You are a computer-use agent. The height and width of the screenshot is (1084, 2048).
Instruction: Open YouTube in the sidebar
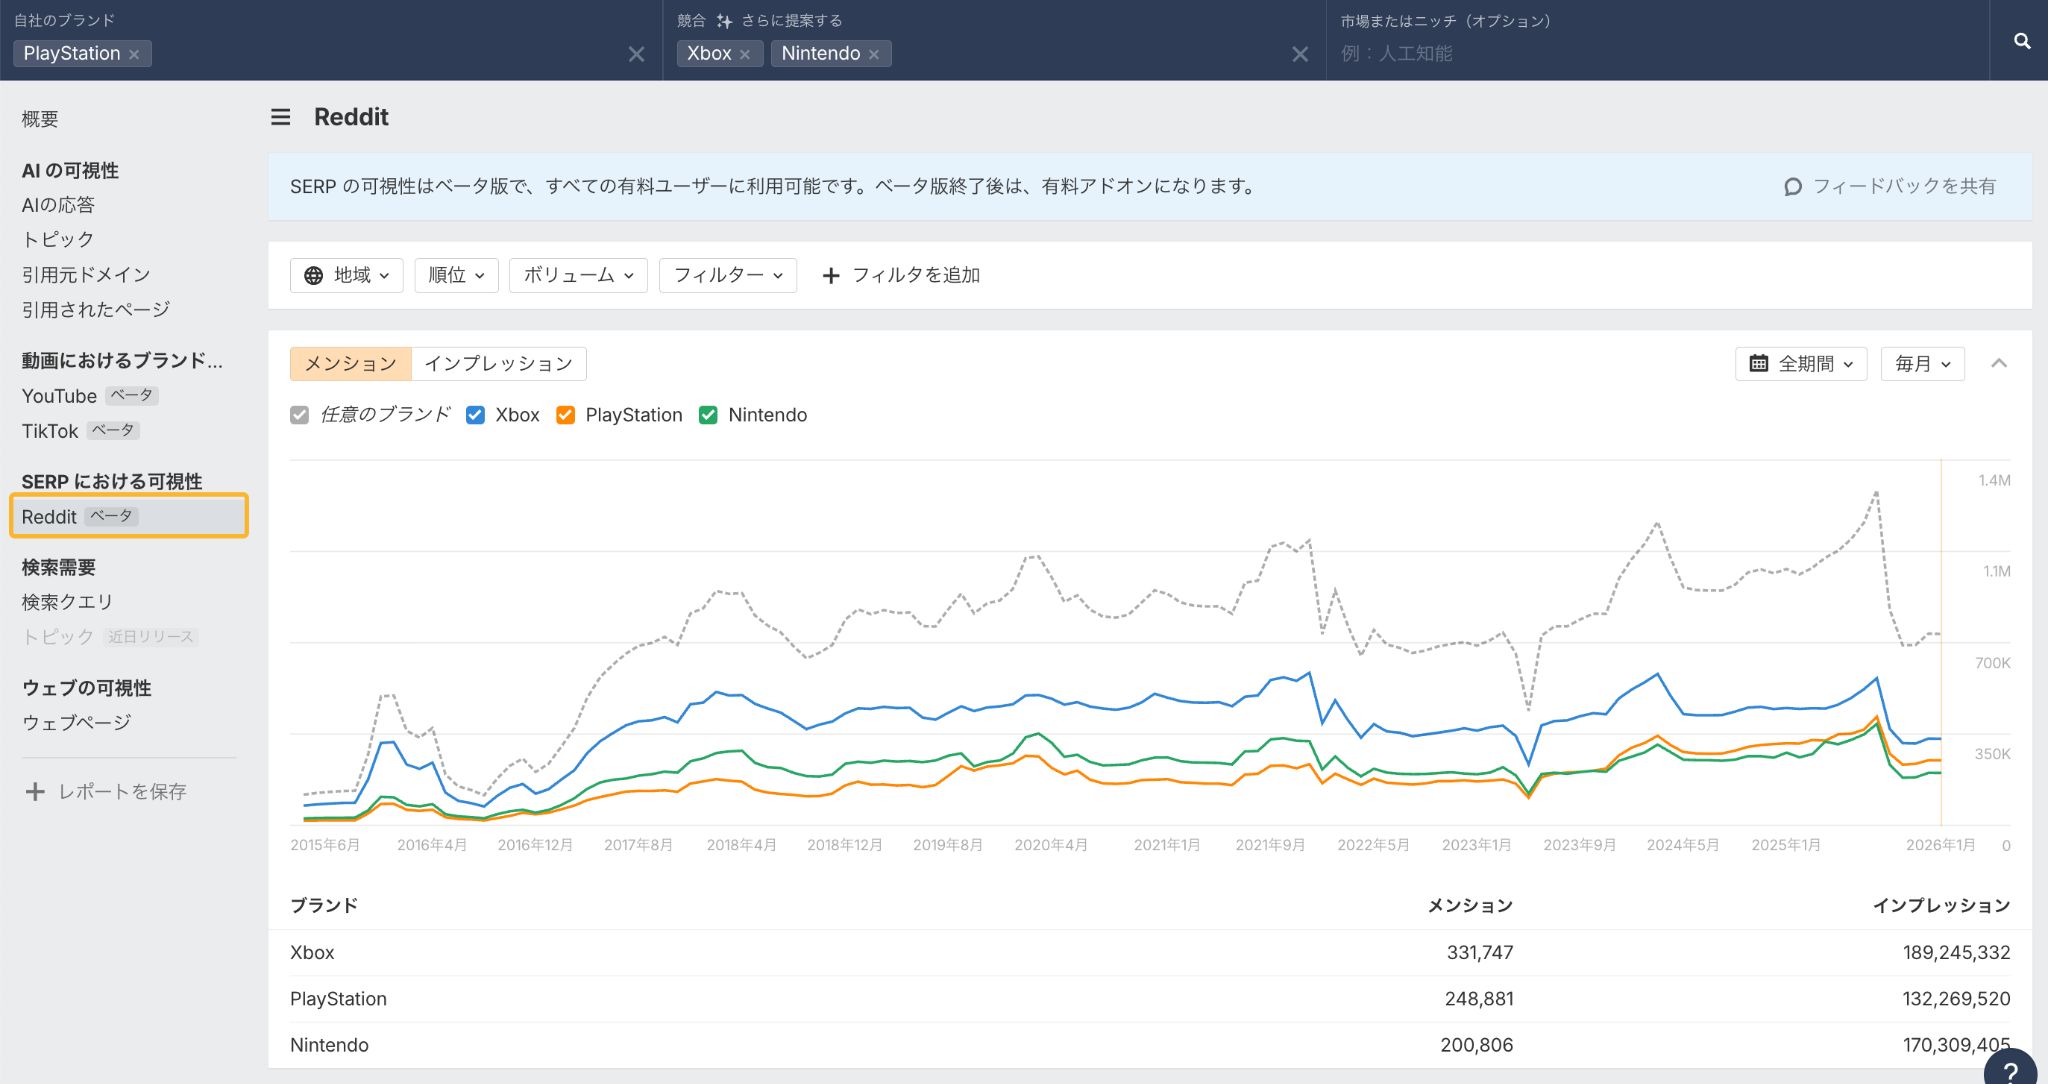pos(59,396)
